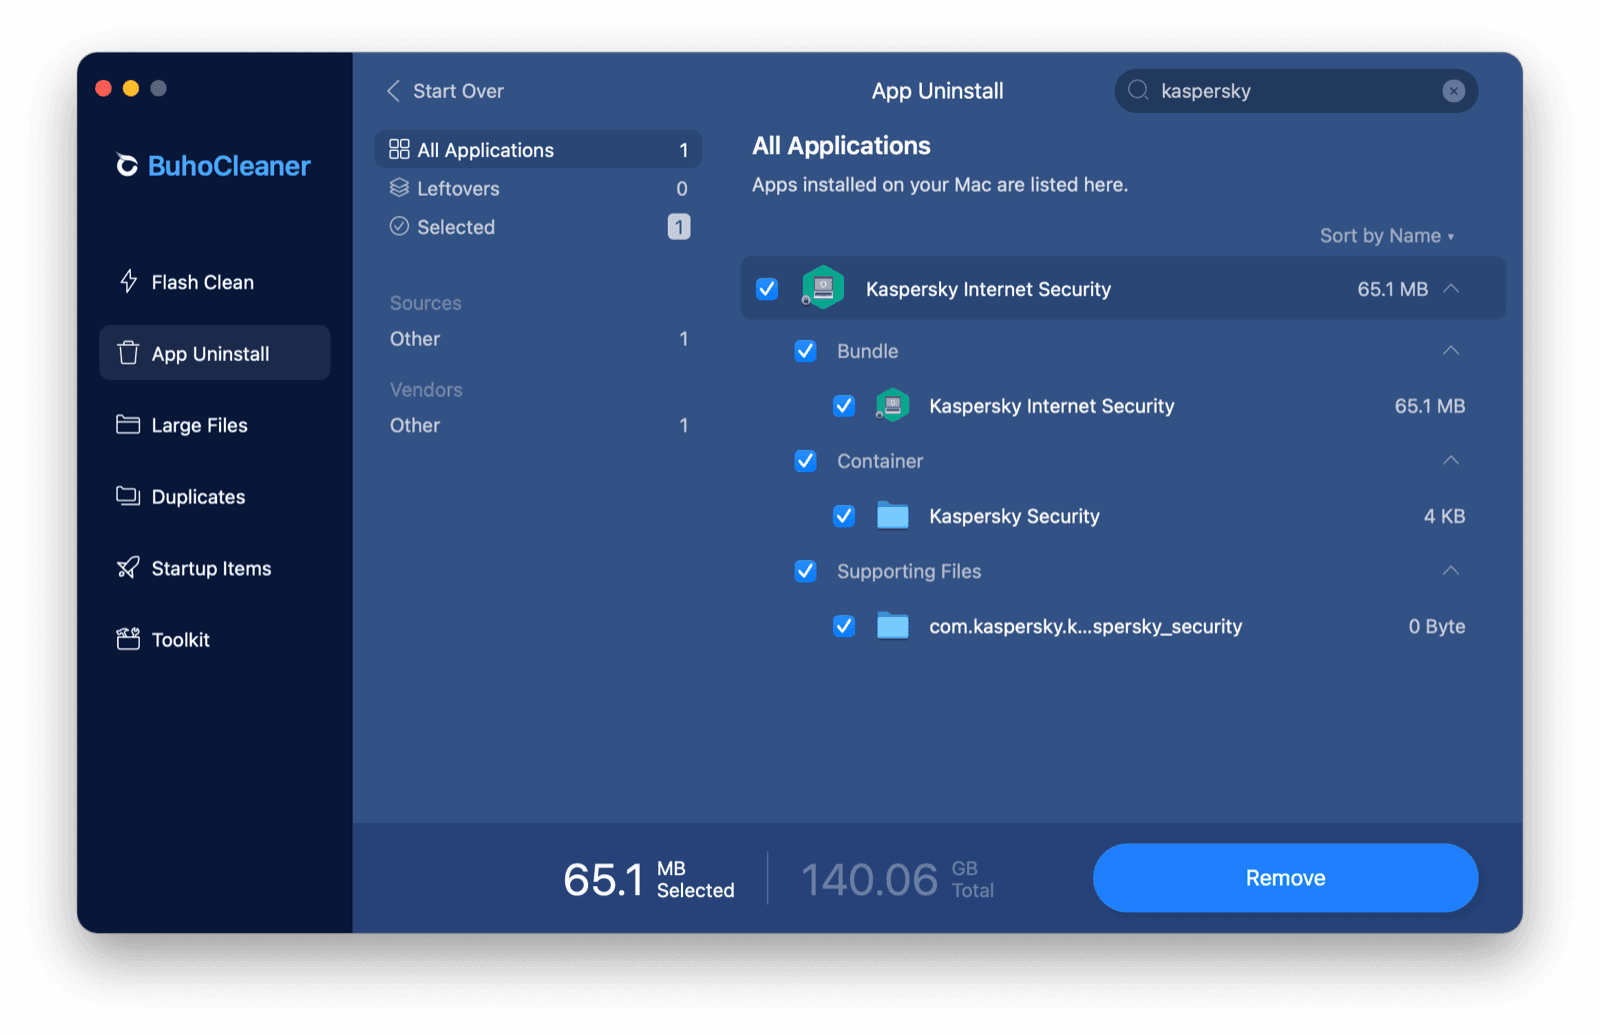Click the Remove button
The height and width of the screenshot is (1035, 1600).
point(1285,878)
